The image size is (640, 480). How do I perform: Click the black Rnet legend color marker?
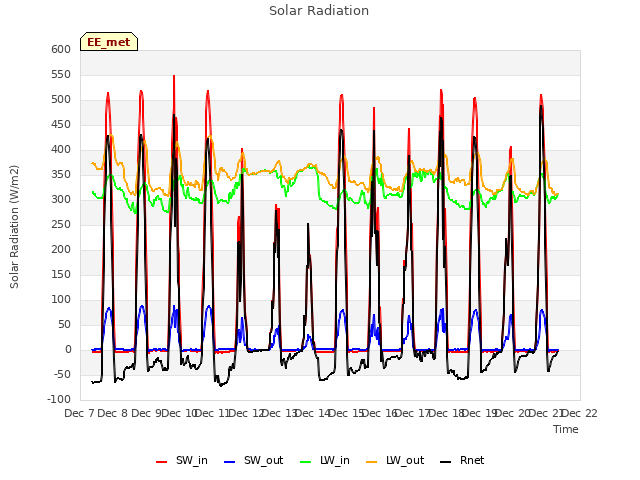(x=445, y=462)
